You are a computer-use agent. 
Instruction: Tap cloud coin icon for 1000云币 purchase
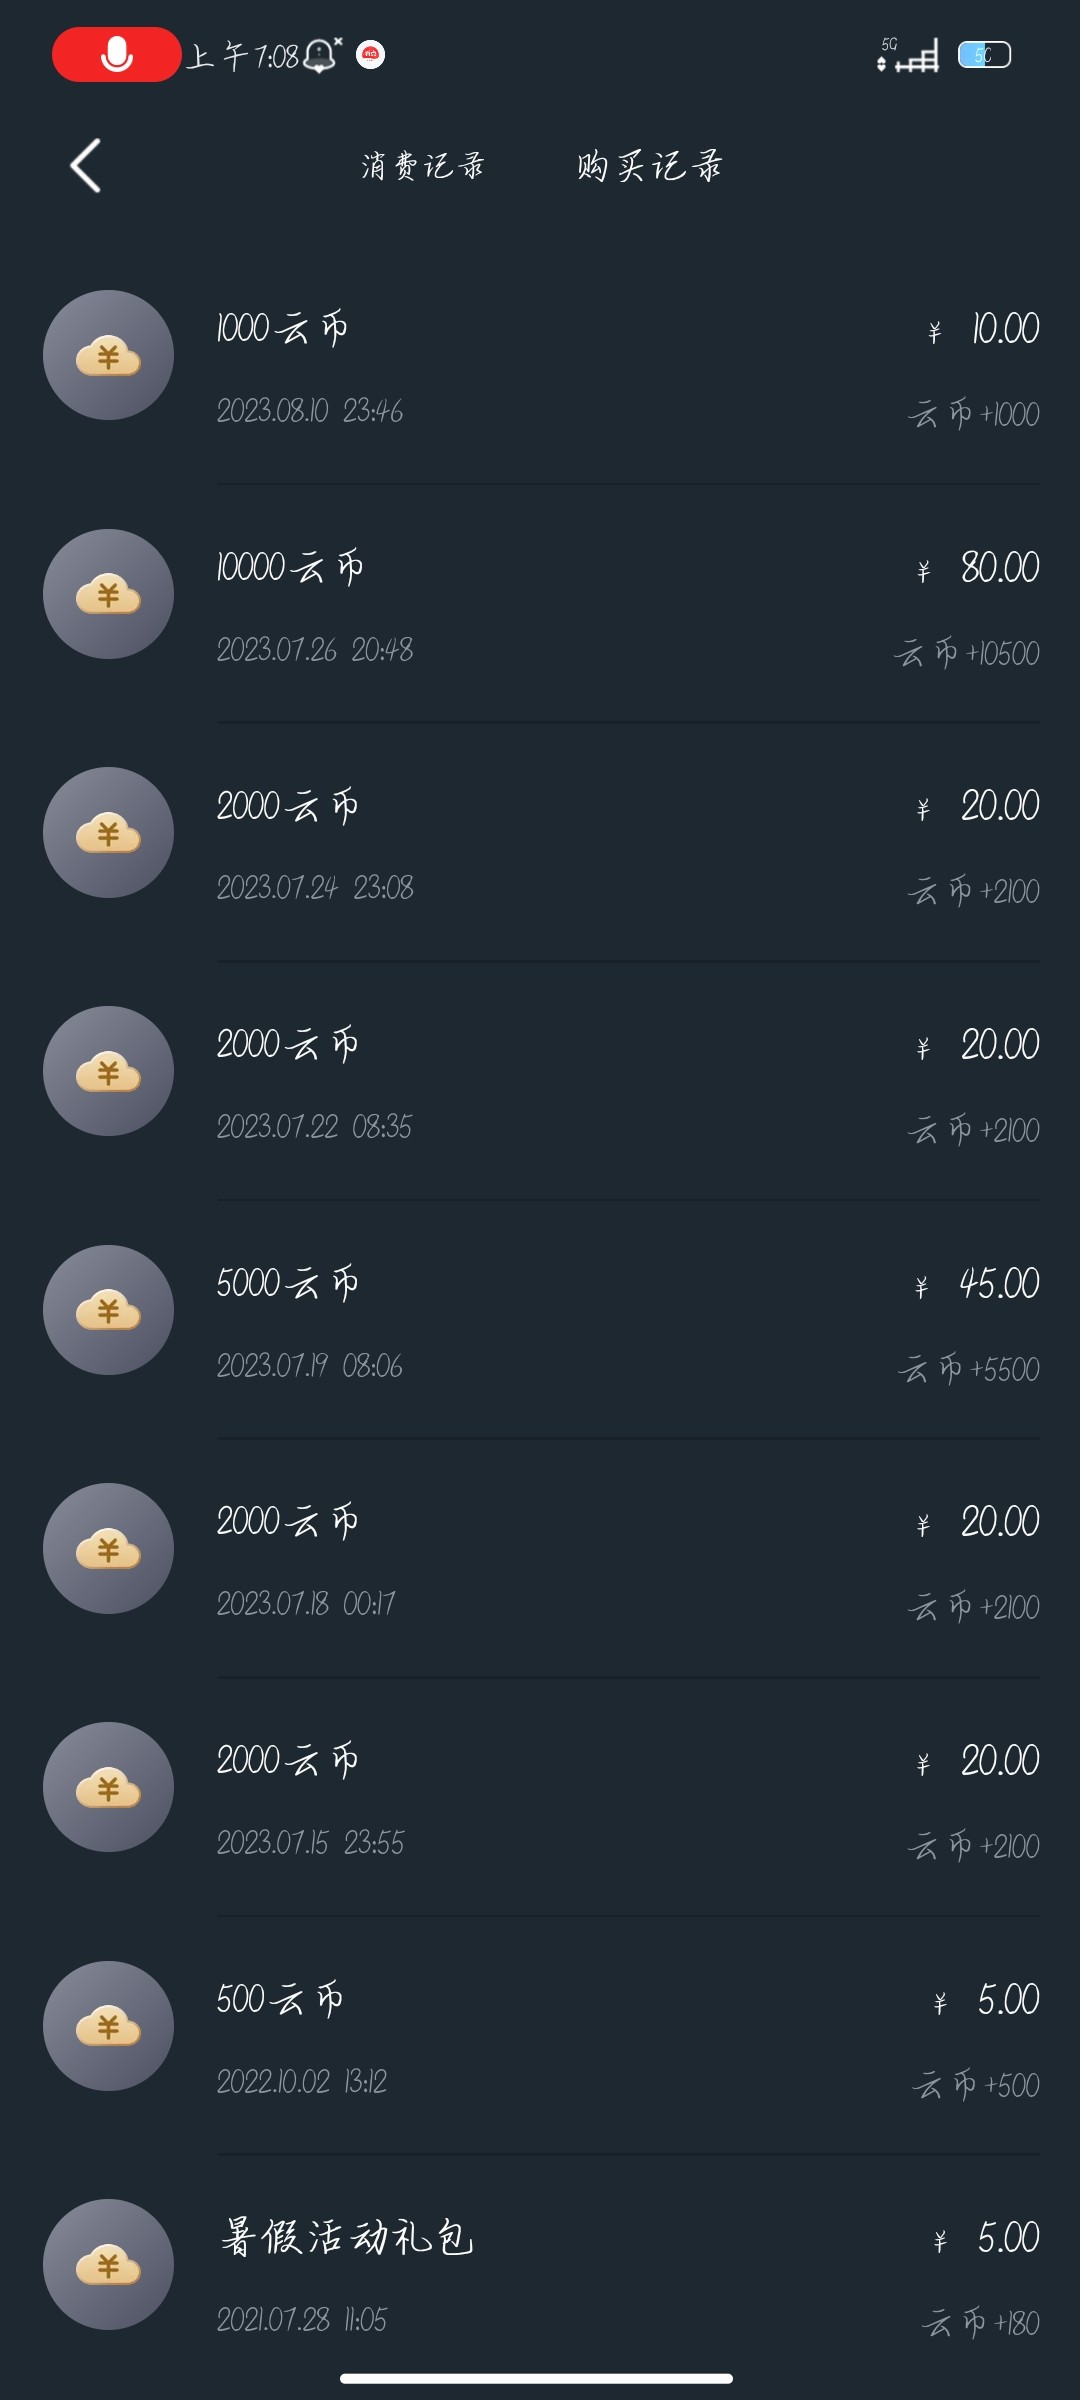108,355
